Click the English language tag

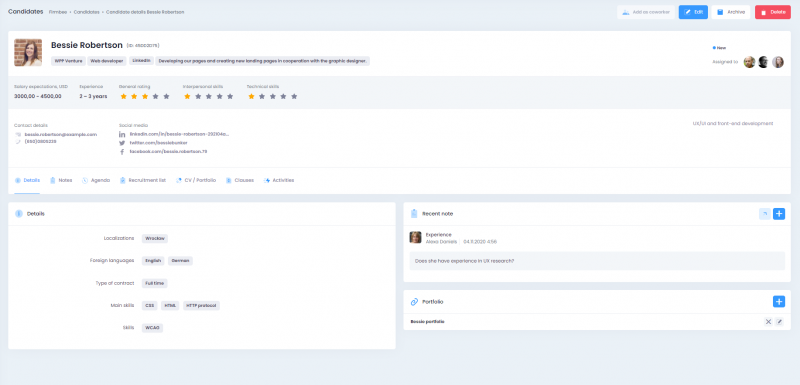point(153,261)
